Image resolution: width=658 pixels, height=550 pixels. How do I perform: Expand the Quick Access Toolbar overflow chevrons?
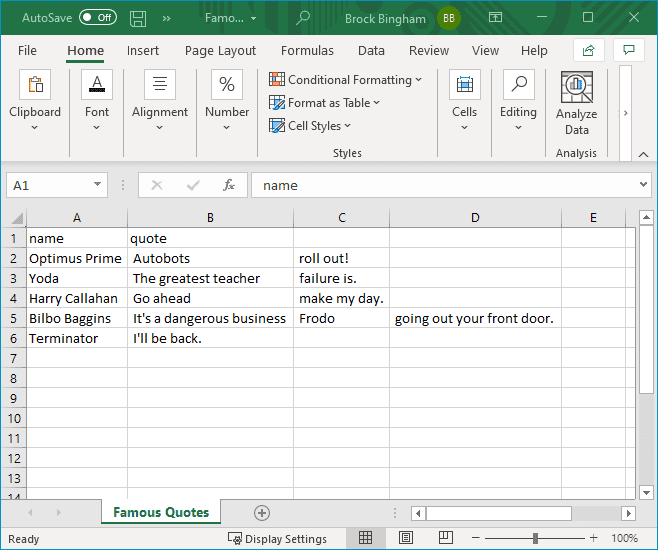(x=167, y=18)
